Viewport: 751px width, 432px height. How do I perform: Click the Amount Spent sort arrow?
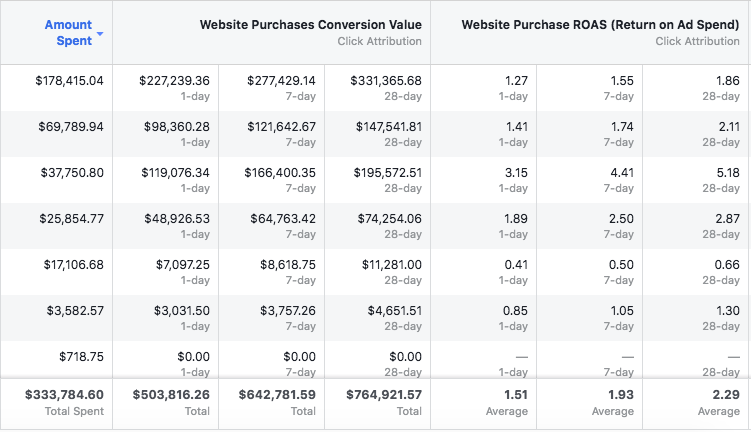[x=100, y=34]
